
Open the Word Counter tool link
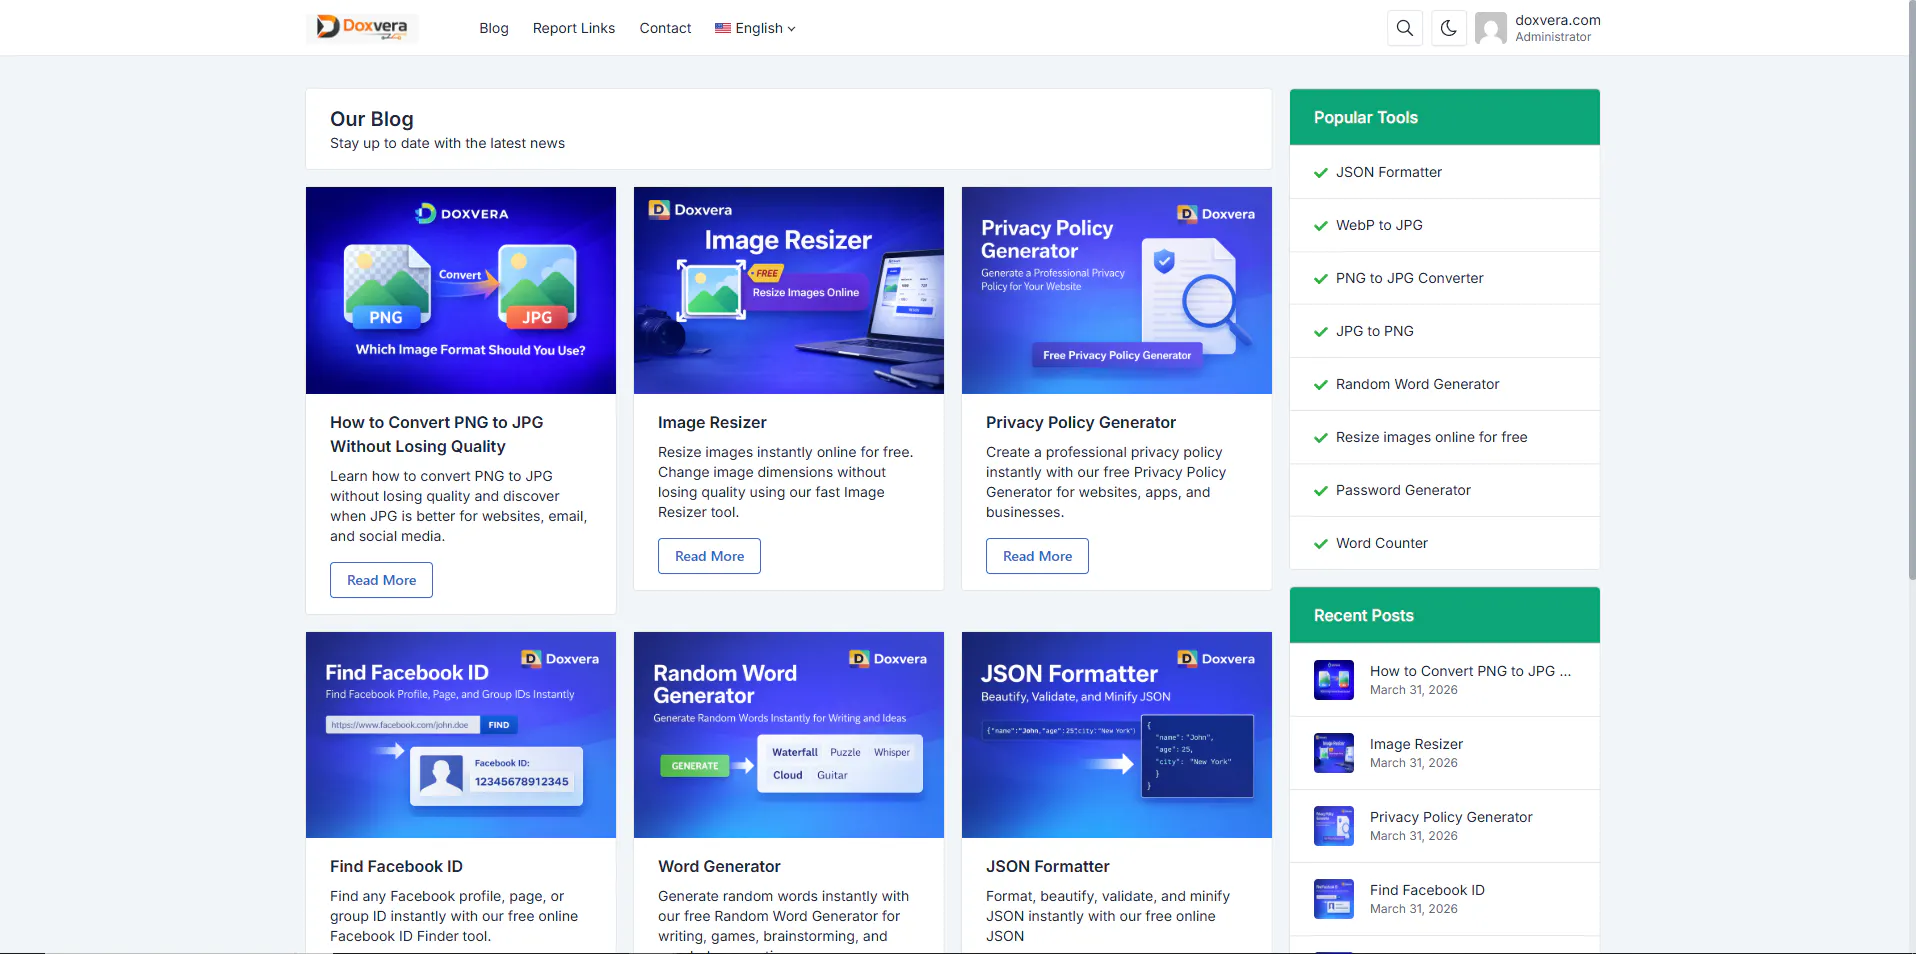(1382, 543)
